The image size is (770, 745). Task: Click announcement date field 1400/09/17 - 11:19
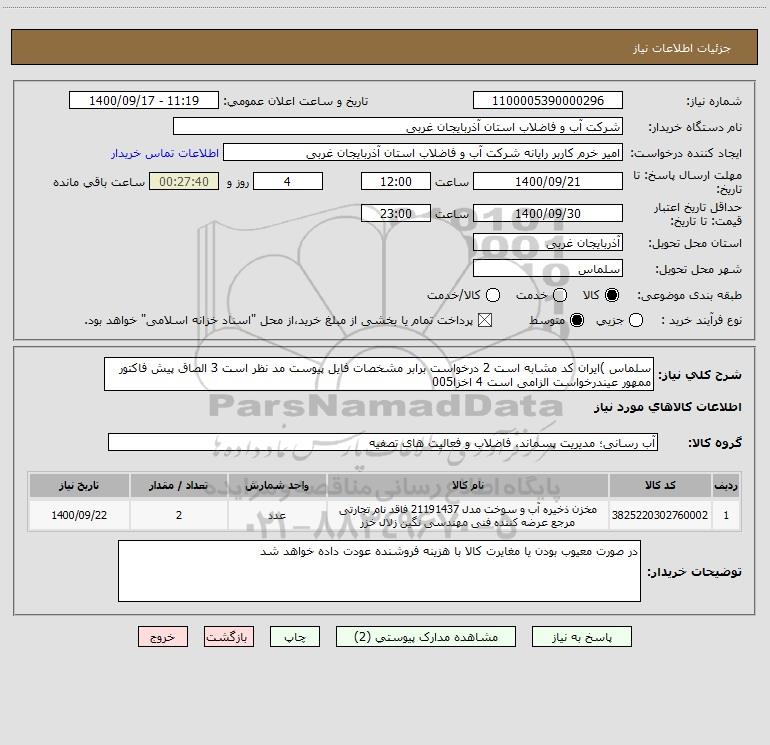pos(144,101)
